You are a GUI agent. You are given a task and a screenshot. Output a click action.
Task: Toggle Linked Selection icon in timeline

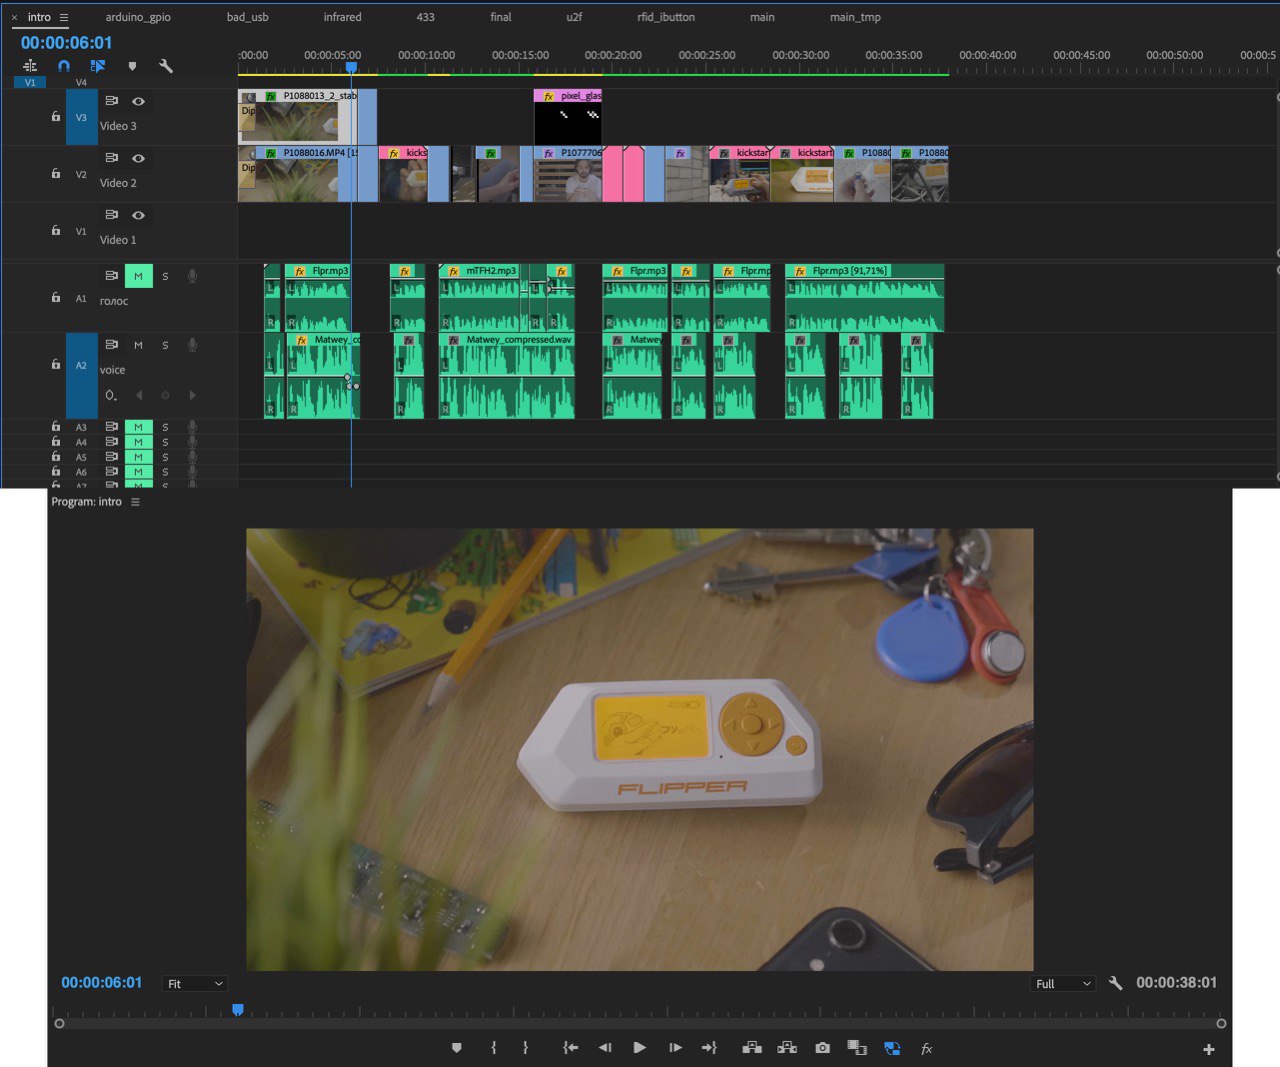click(x=97, y=66)
